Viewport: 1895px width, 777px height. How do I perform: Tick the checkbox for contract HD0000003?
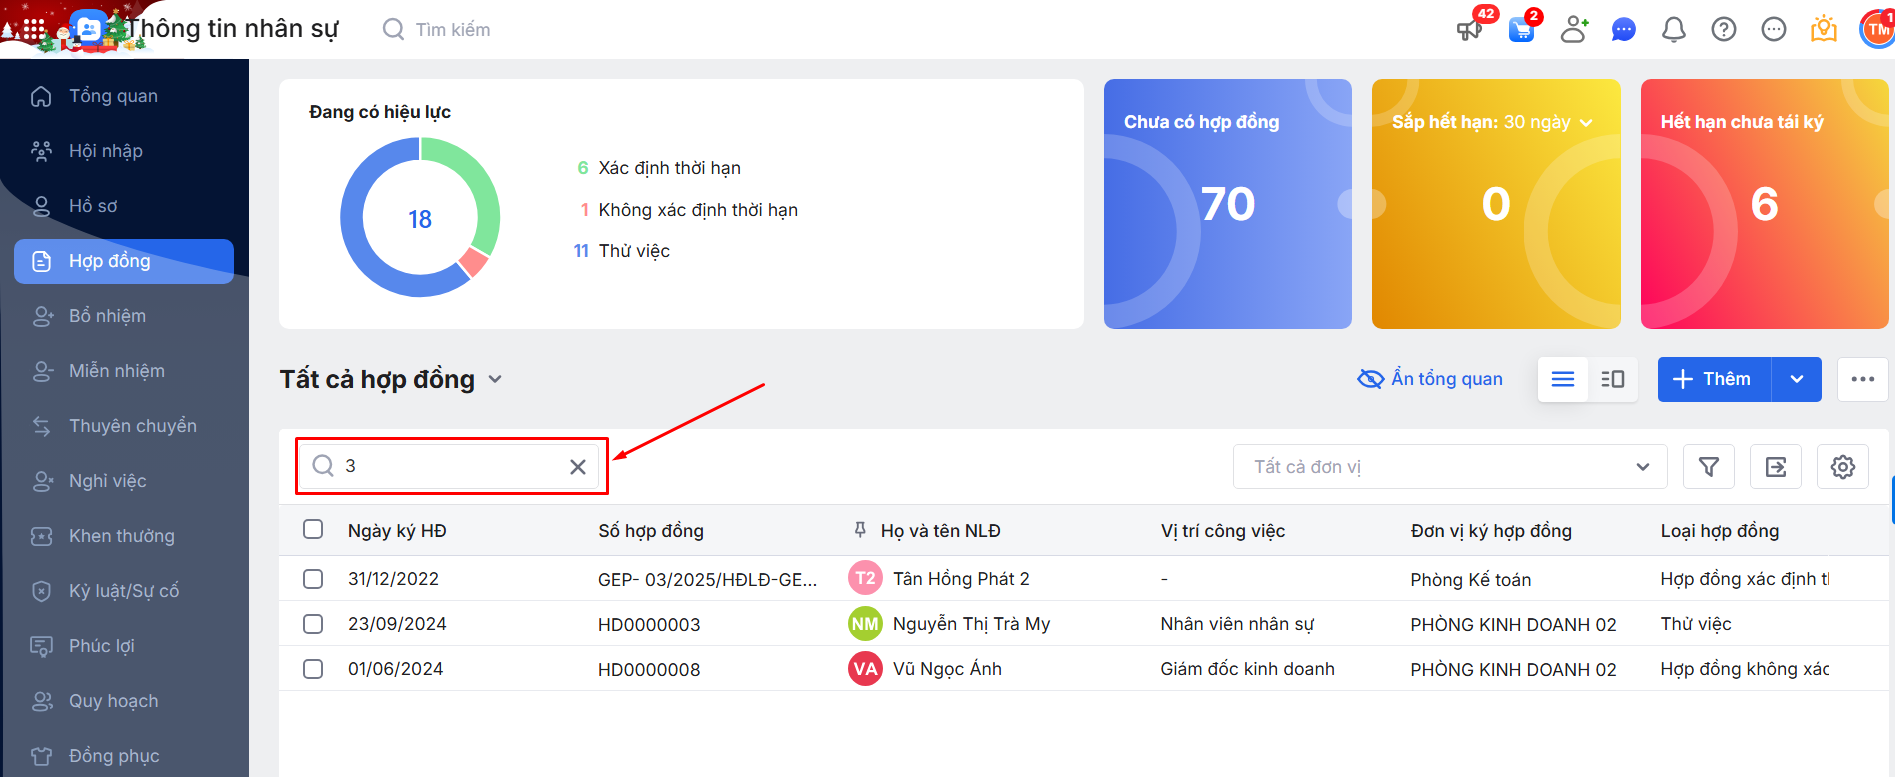click(x=313, y=624)
